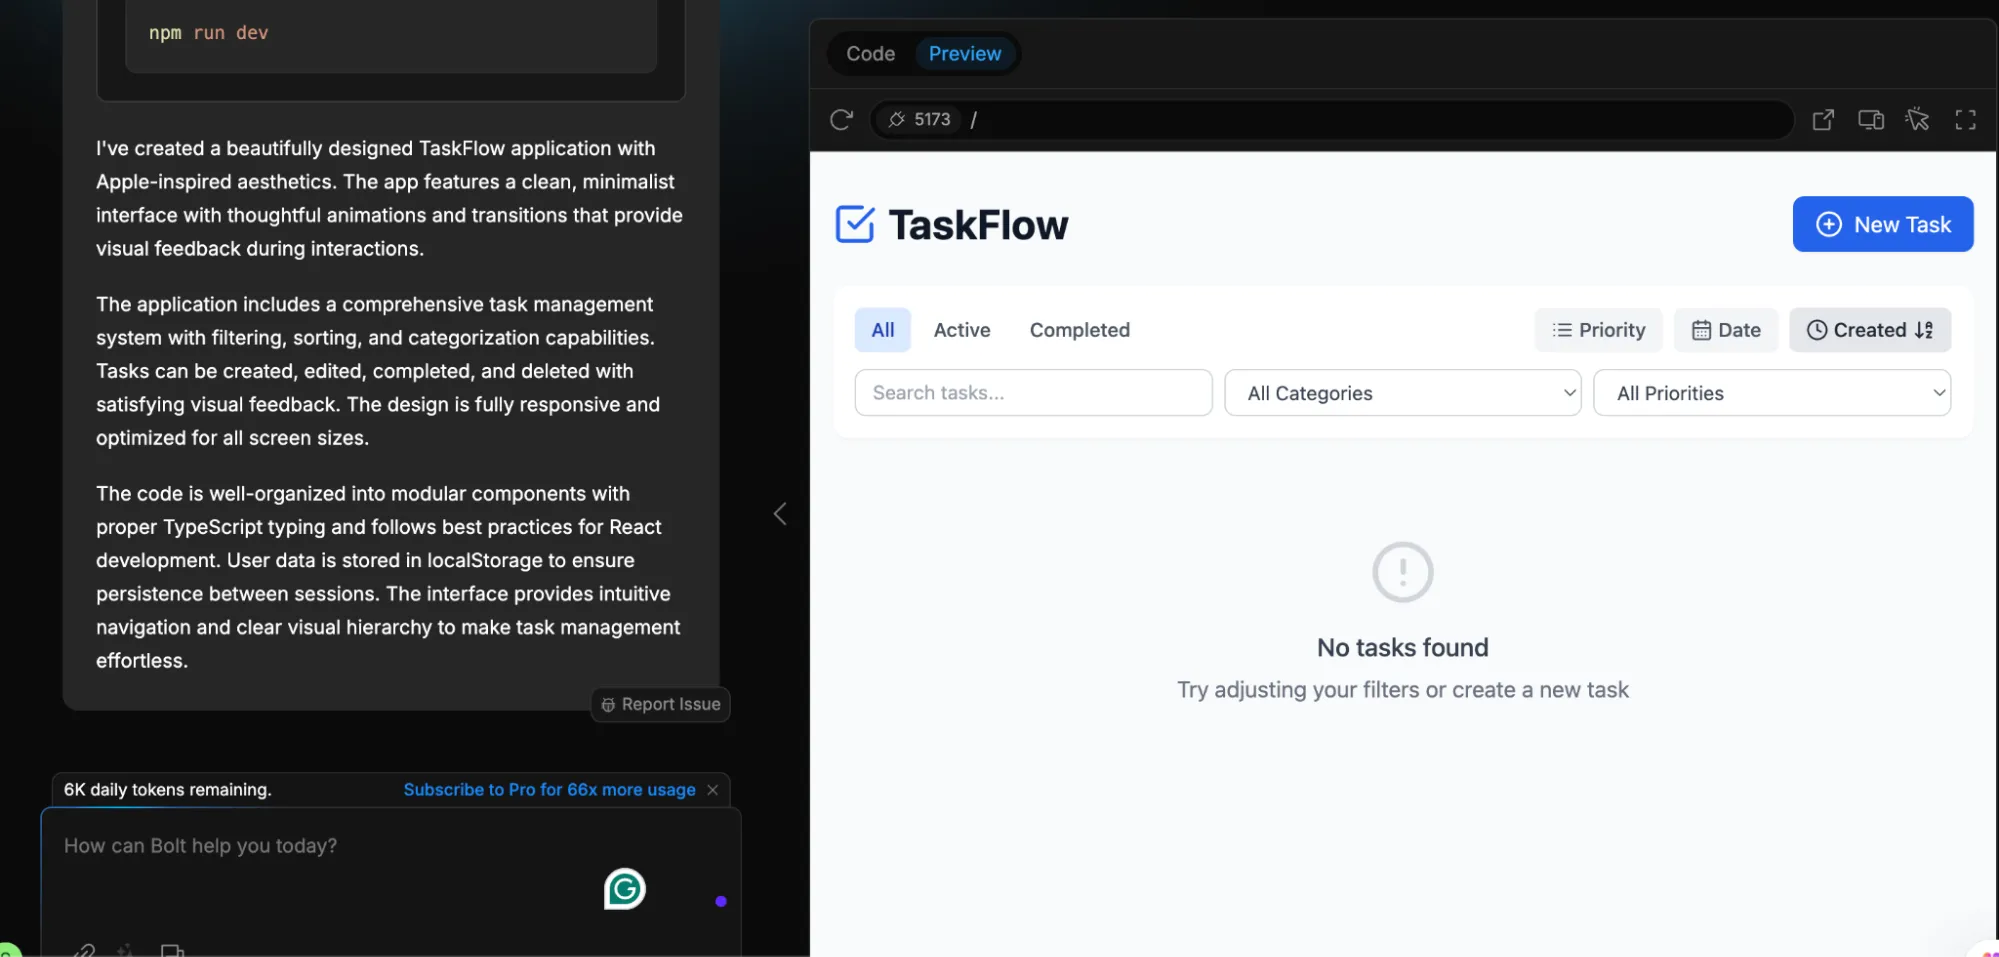Sort tasks by Priority

[x=1598, y=330]
